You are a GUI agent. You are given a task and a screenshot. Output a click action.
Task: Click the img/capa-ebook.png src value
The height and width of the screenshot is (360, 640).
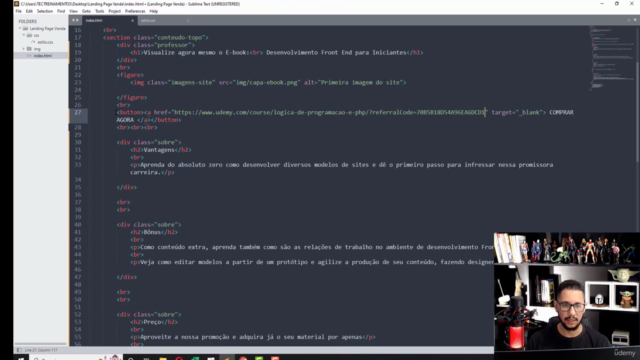(x=267, y=82)
